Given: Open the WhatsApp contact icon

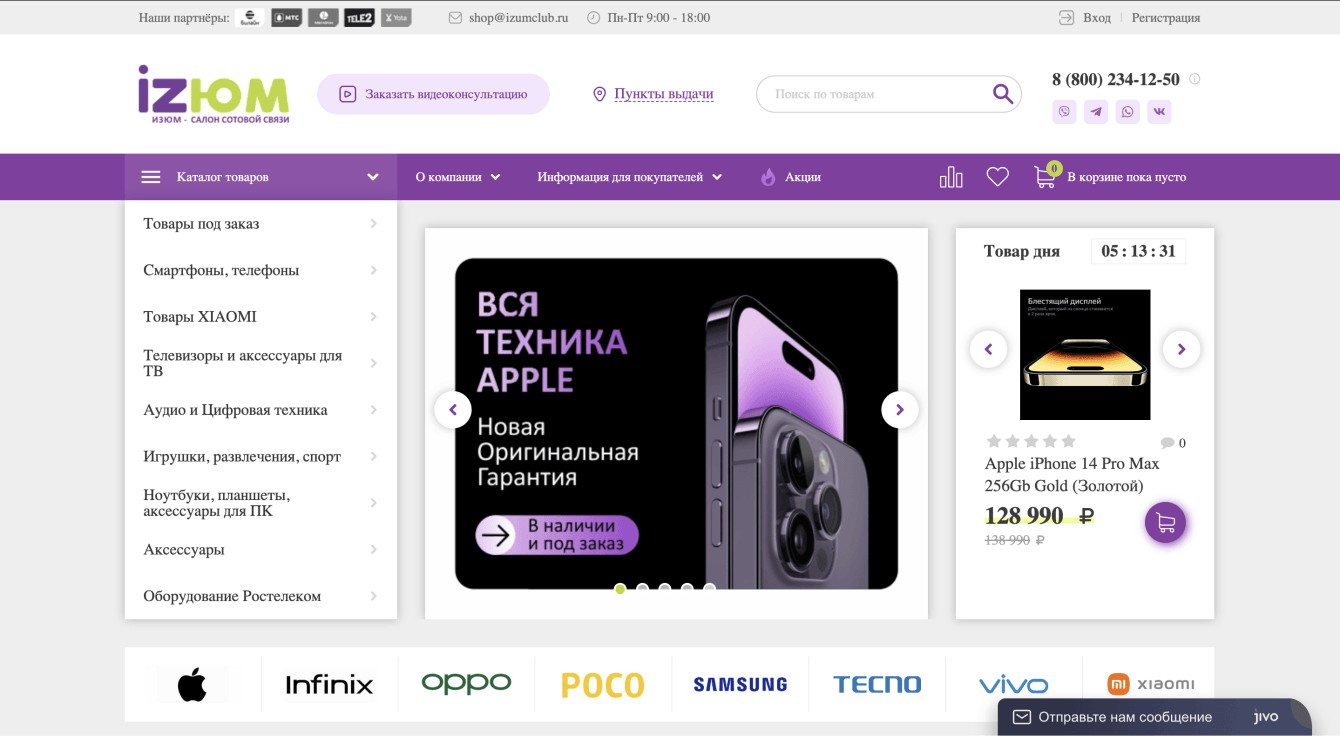Looking at the screenshot, I should [x=1128, y=112].
